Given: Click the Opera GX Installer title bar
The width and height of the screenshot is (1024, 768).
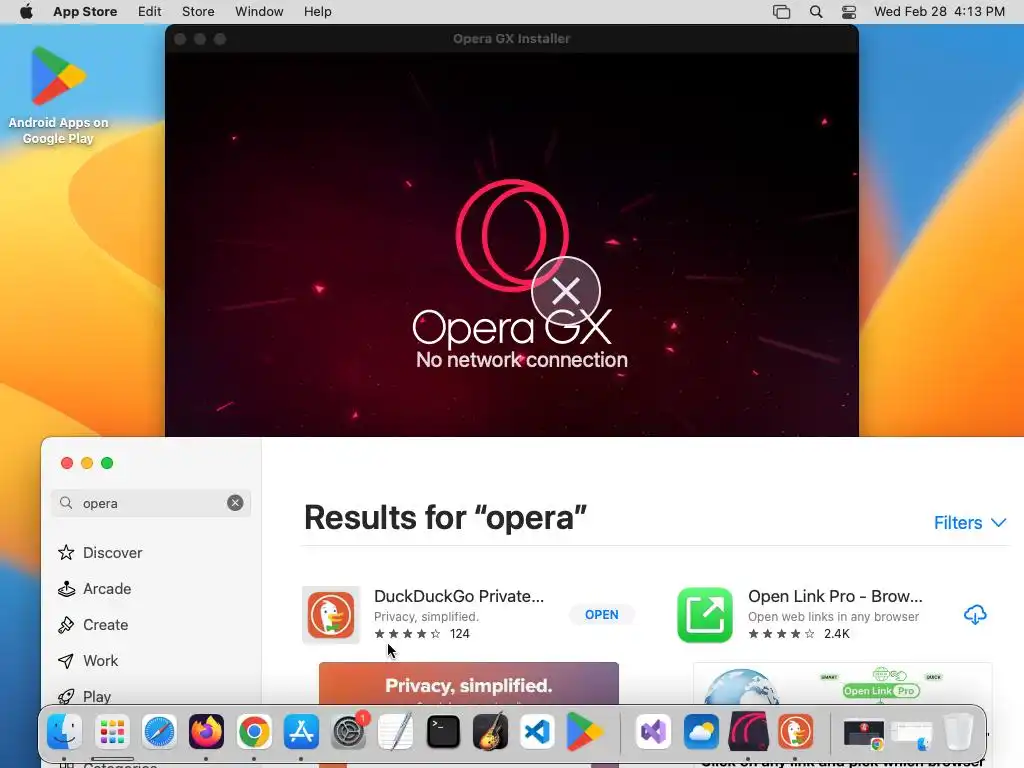Looking at the screenshot, I should click(x=511, y=39).
